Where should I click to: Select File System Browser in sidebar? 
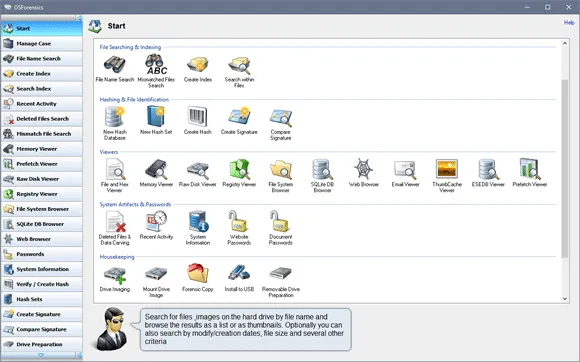[x=41, y=209]
